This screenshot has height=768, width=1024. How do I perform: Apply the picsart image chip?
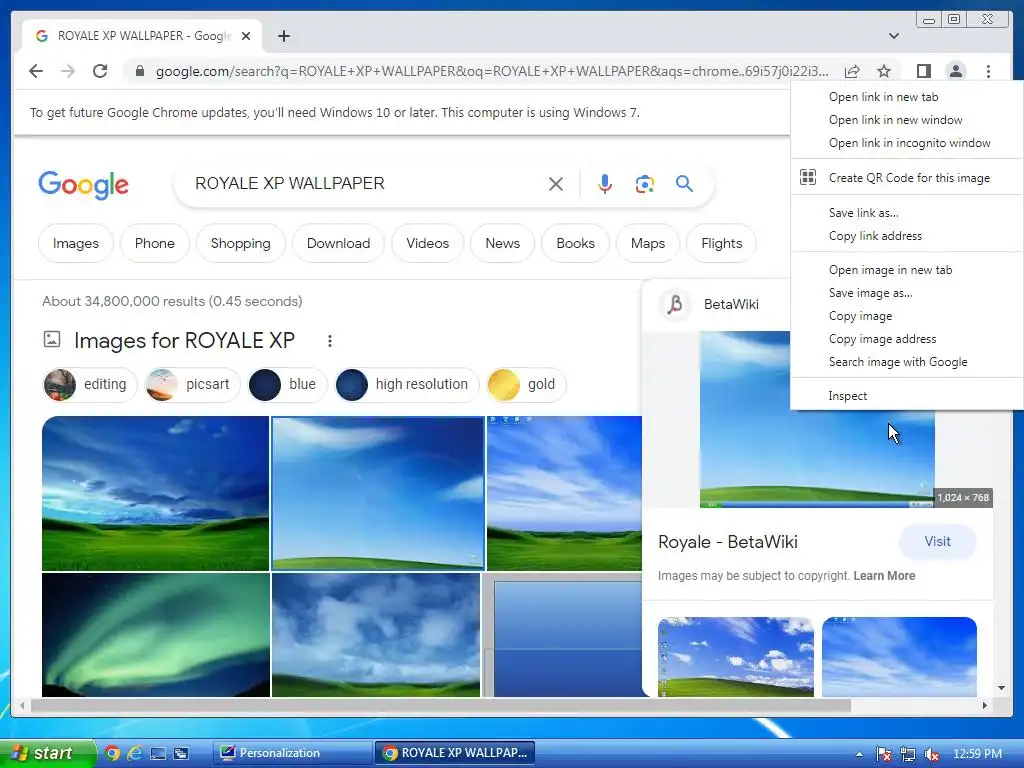192,384
